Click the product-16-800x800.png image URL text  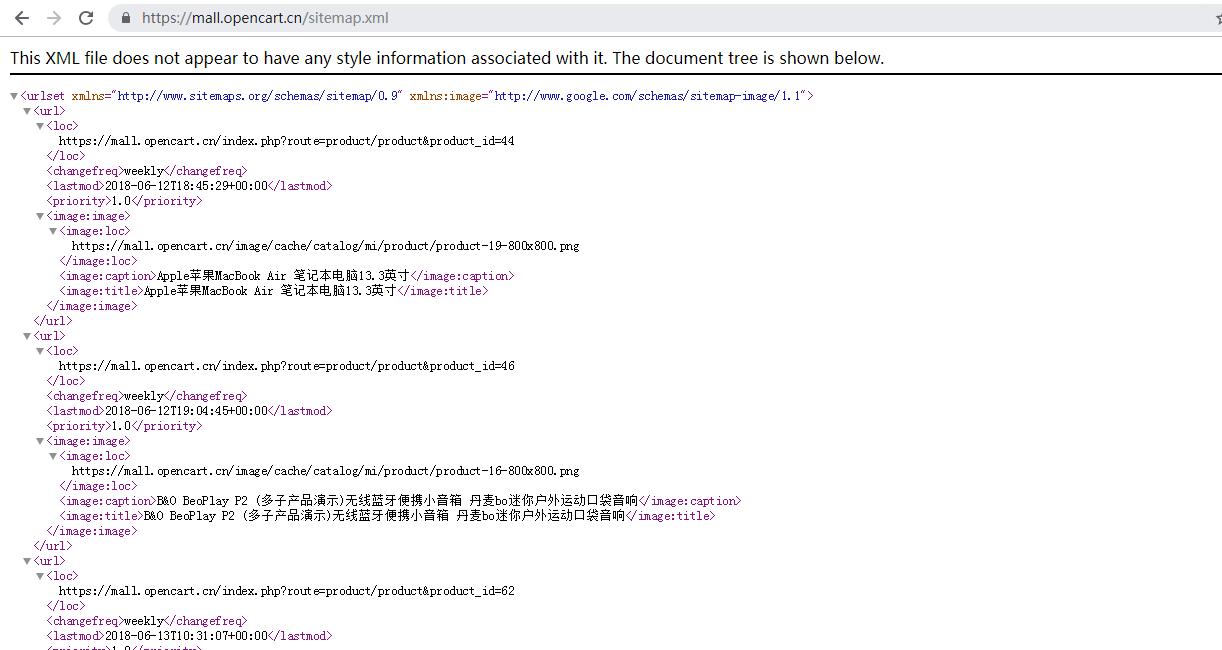[325, 471]
